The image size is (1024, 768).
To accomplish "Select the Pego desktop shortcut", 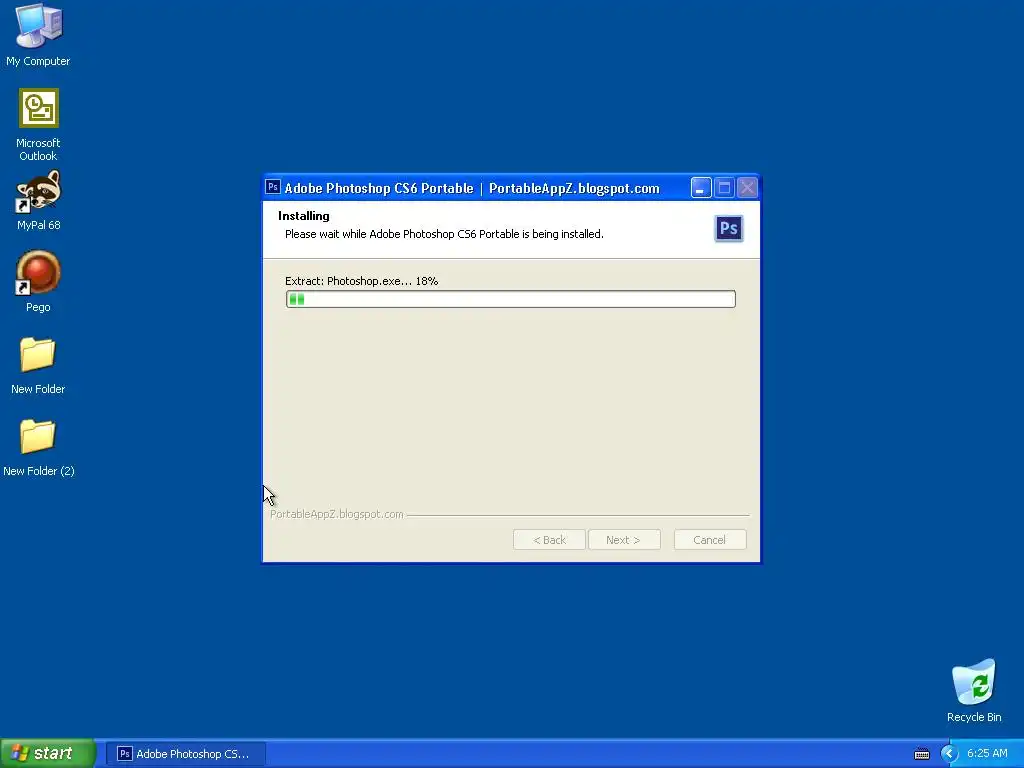I will pos(39,281).
